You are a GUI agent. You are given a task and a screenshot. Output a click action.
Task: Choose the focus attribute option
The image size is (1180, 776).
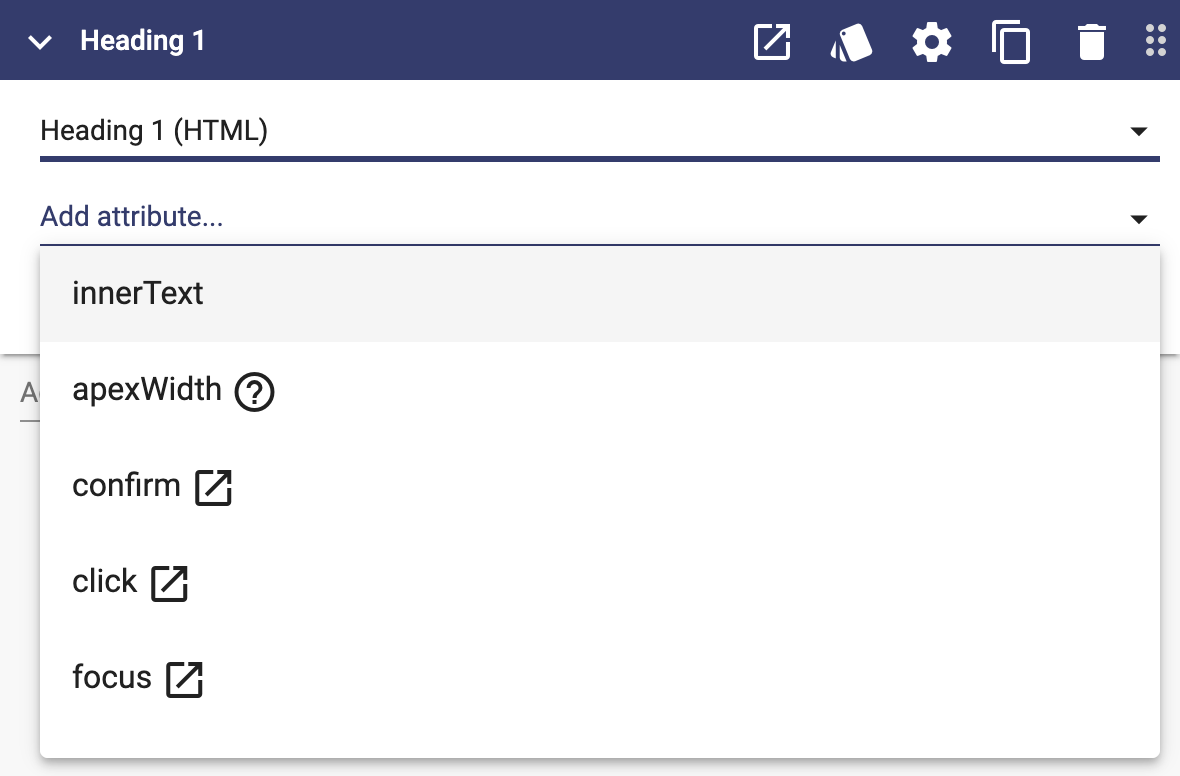pyautogui.click(x=600, y=677)
